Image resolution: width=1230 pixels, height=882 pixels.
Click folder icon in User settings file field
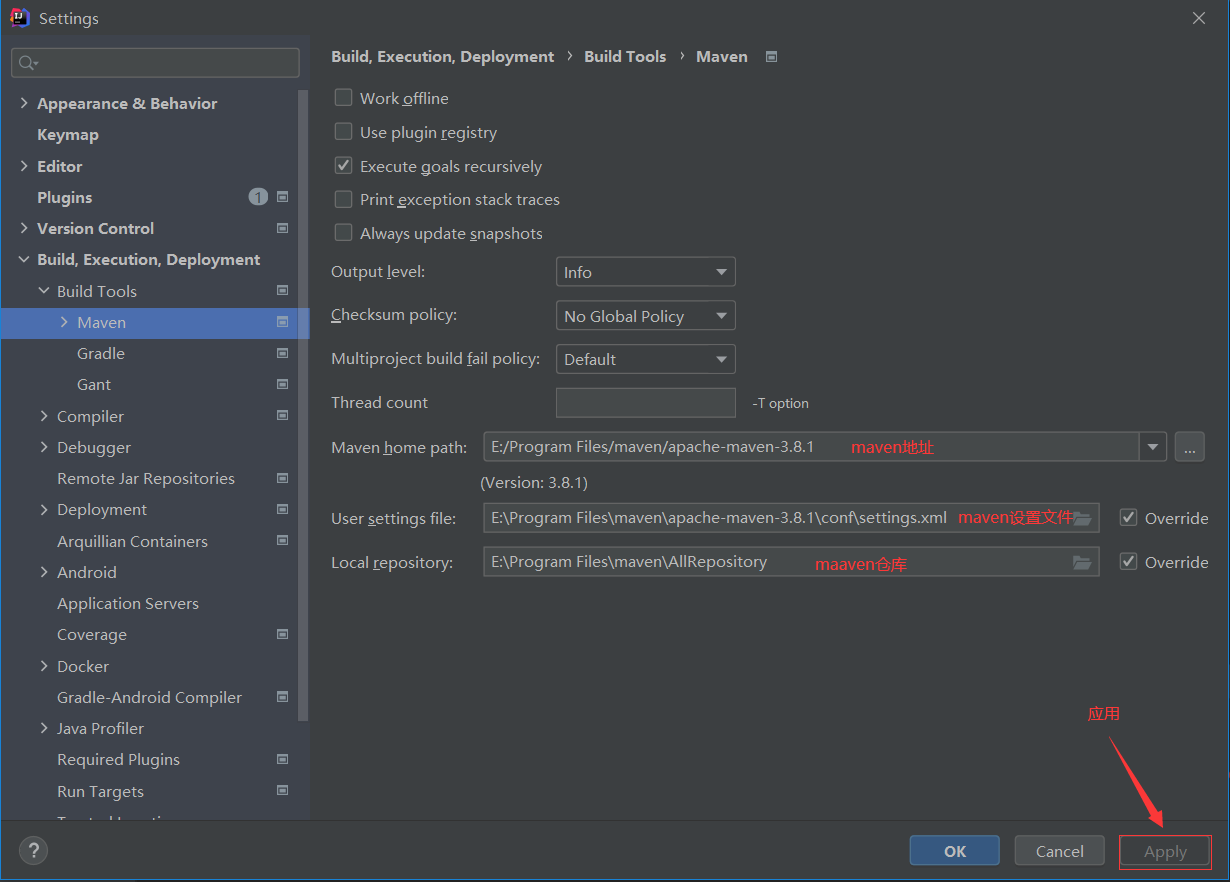click(1082, 518)
